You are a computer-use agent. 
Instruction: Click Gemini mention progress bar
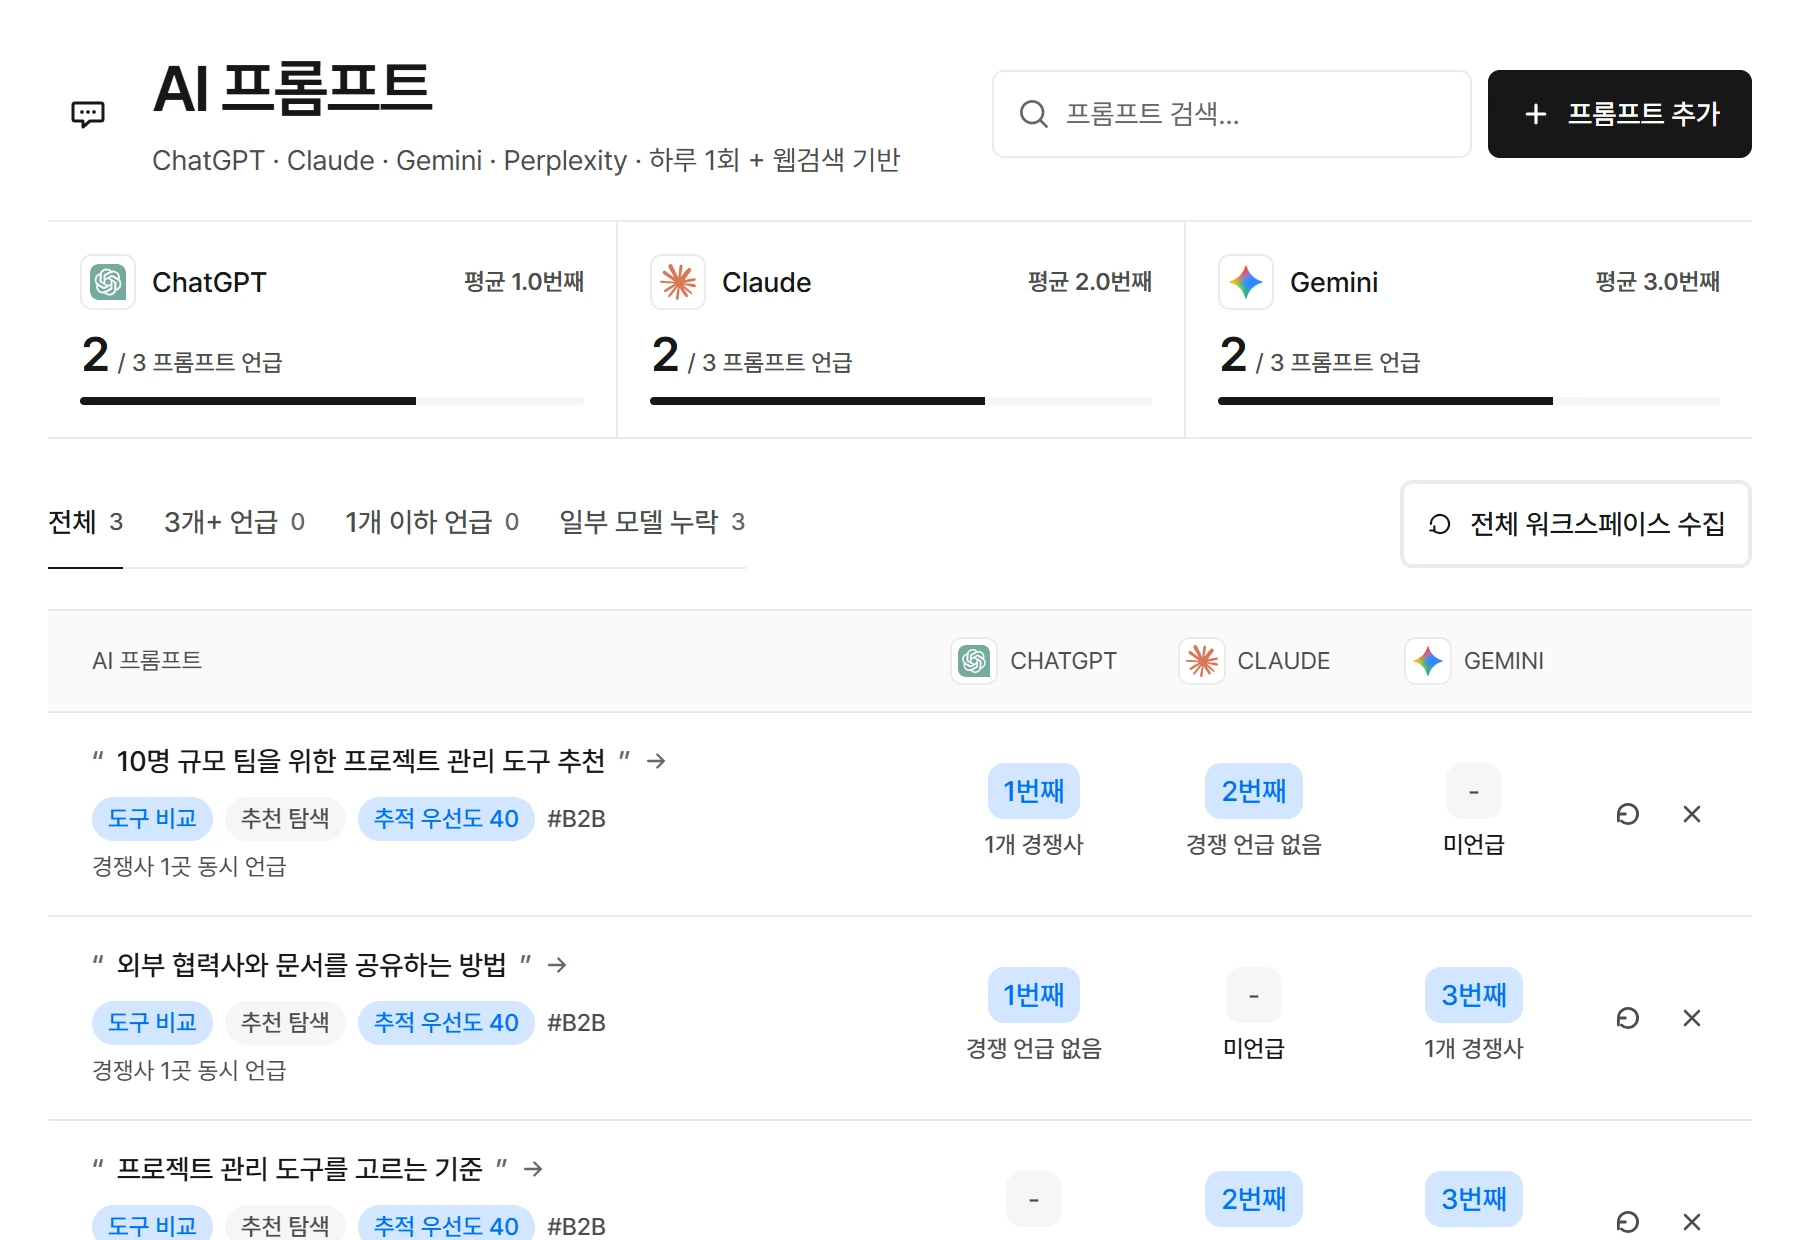(x=1469, y=401)
